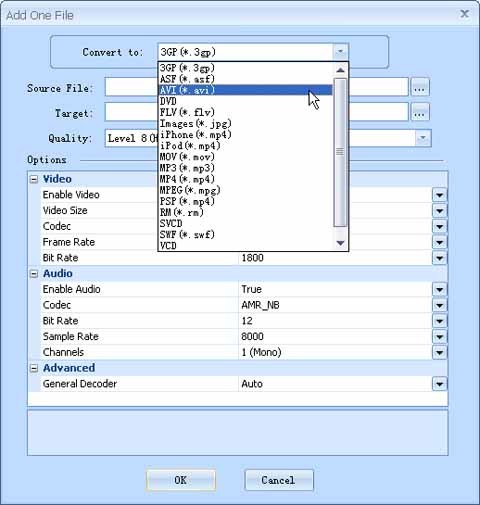
Task: Click the format list scroll up arrow
Action: pyautogui.click(x=340, y=70)
